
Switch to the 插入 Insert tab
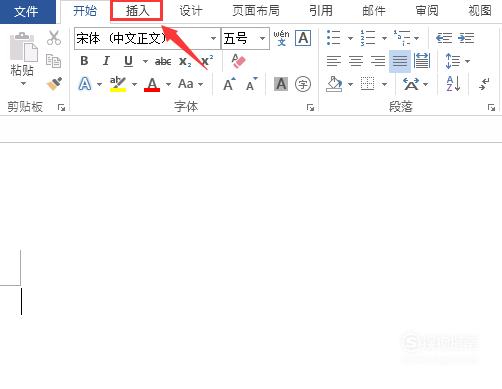(137, 11)
